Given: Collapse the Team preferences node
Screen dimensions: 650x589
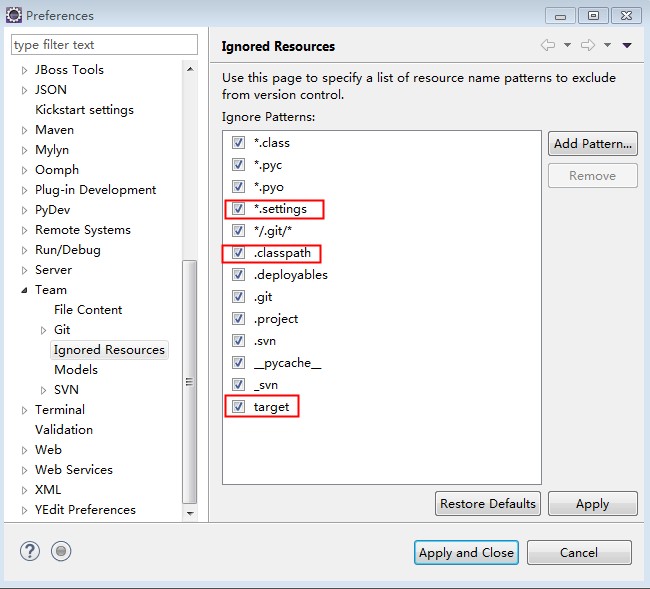Looking at the screenshot, I should click(24, 290).
